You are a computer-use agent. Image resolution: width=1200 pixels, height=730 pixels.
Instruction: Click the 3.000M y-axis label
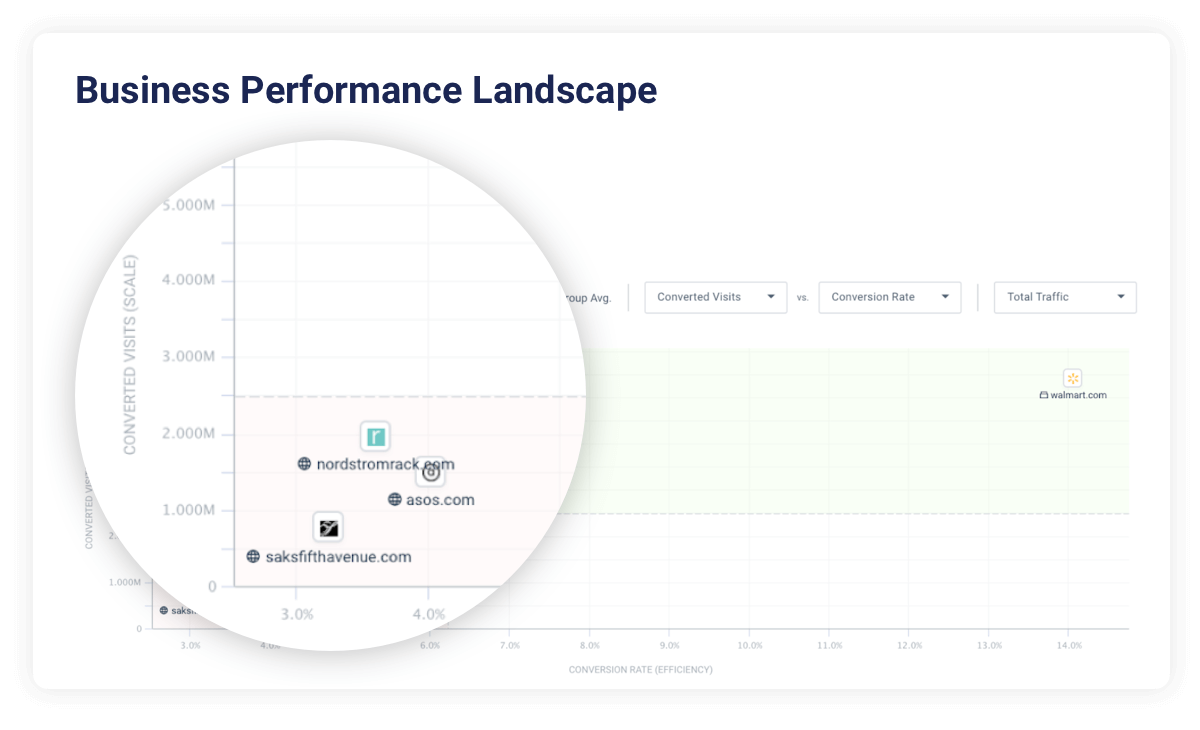(x=189, y=357)
